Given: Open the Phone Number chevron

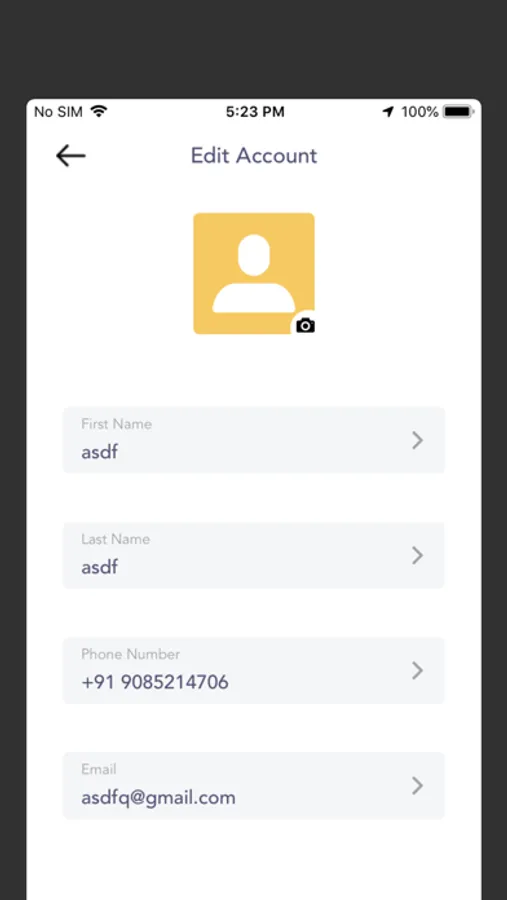Looking at the screenshot, I should pos(417,670).
